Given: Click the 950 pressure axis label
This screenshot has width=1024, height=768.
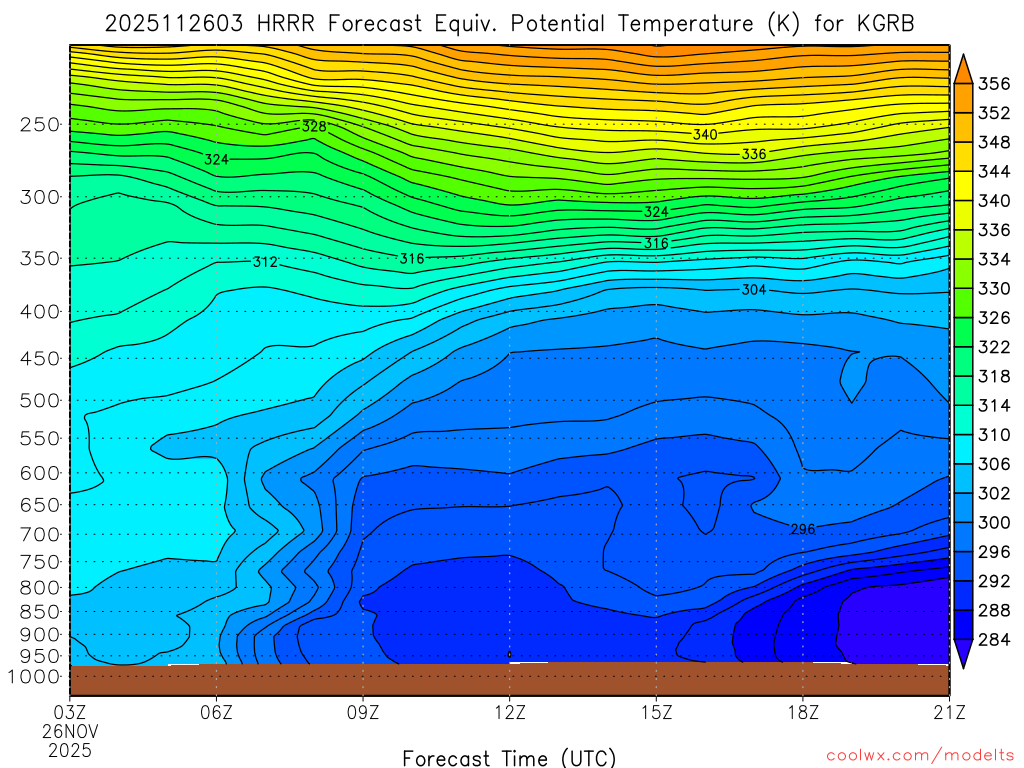Looking at the screenshot, I should pos(40,656).
